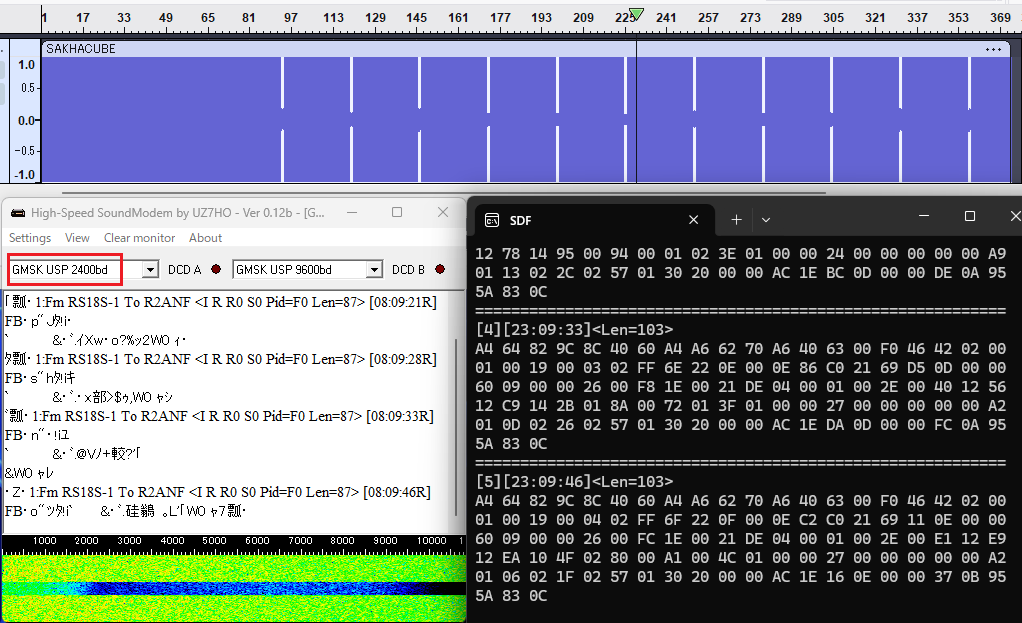Click the 1.0 amplitude scale label

pyautogui.click(x=26, y=65)
